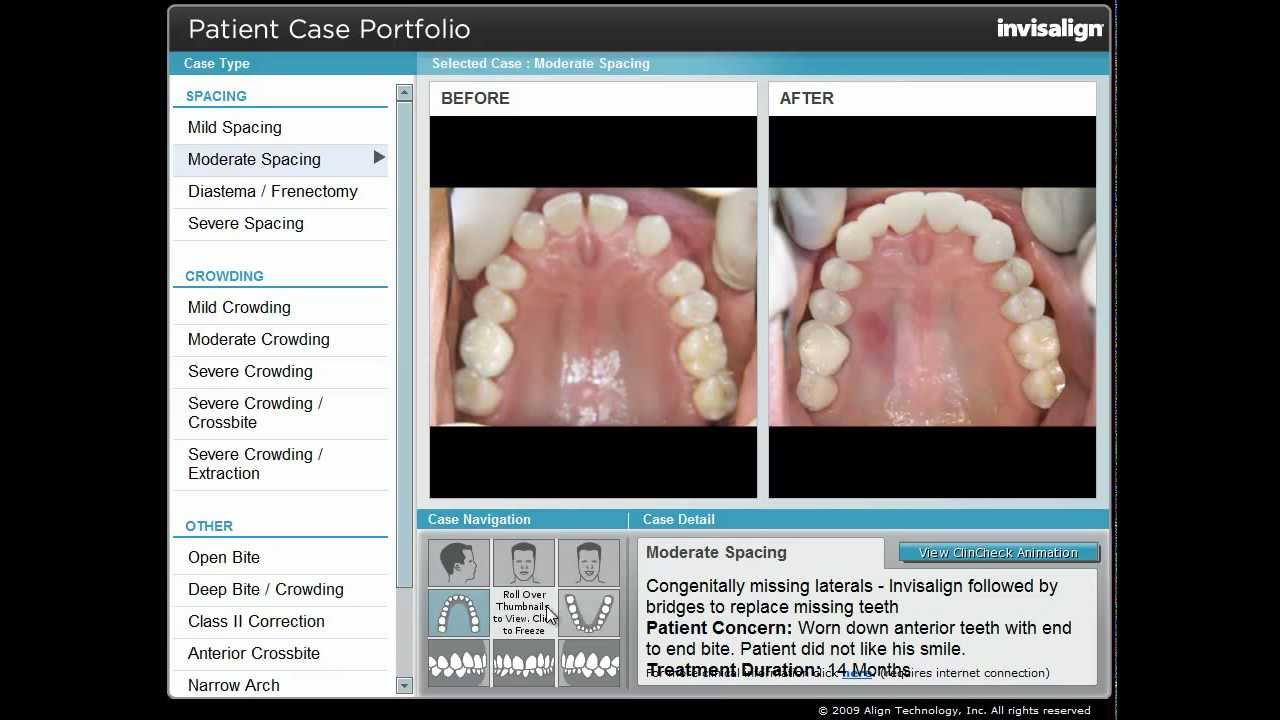Click the case list scroll down arrow
The width and height of the screenshot is (1280, 720).
[404, 686]
